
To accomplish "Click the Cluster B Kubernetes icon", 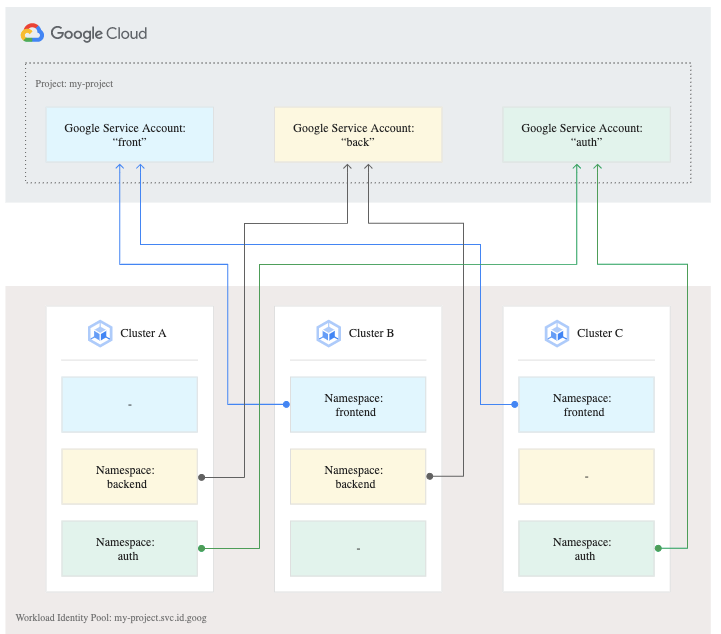I will pos(328,333).
